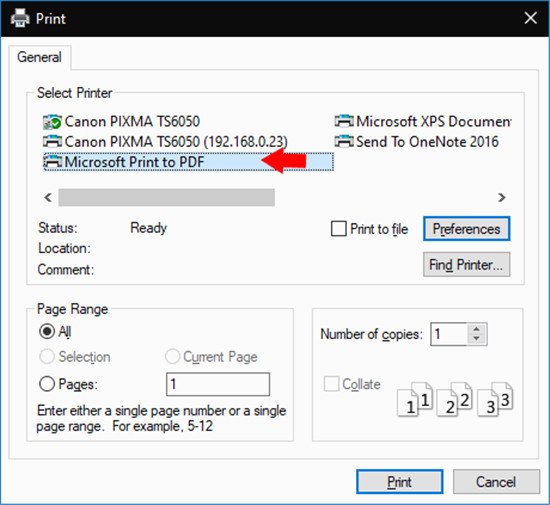Screen dimensions: 550x505
Task: Click the printer icon in the title bar
Action: point(20,18)
